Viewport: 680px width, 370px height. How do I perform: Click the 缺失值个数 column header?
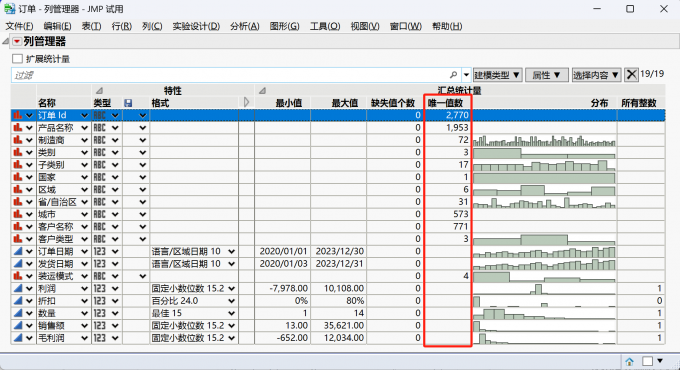(392, 103)
